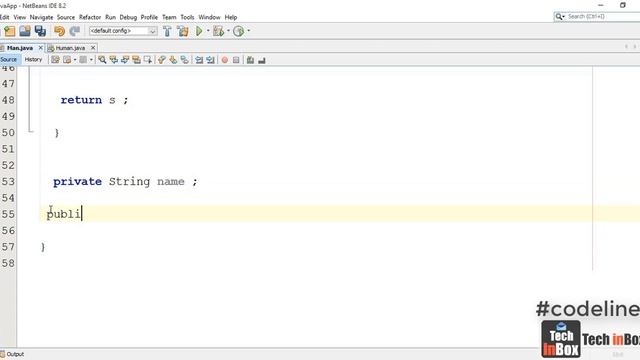The height and width of the screenshot is (360, 640).
Task: Open the Window menu
Action: [209, 17]
